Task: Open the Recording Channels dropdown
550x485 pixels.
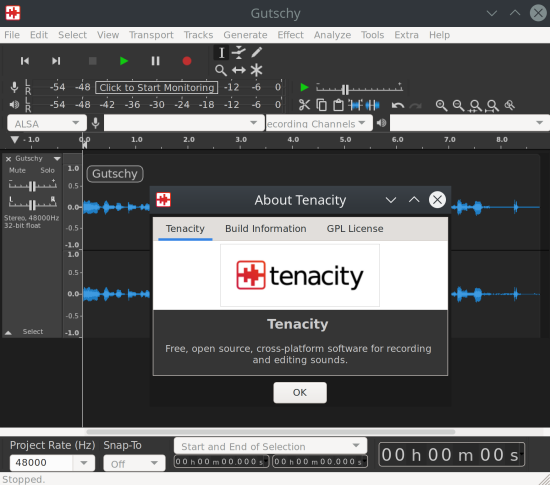Action: click(319, 123)
